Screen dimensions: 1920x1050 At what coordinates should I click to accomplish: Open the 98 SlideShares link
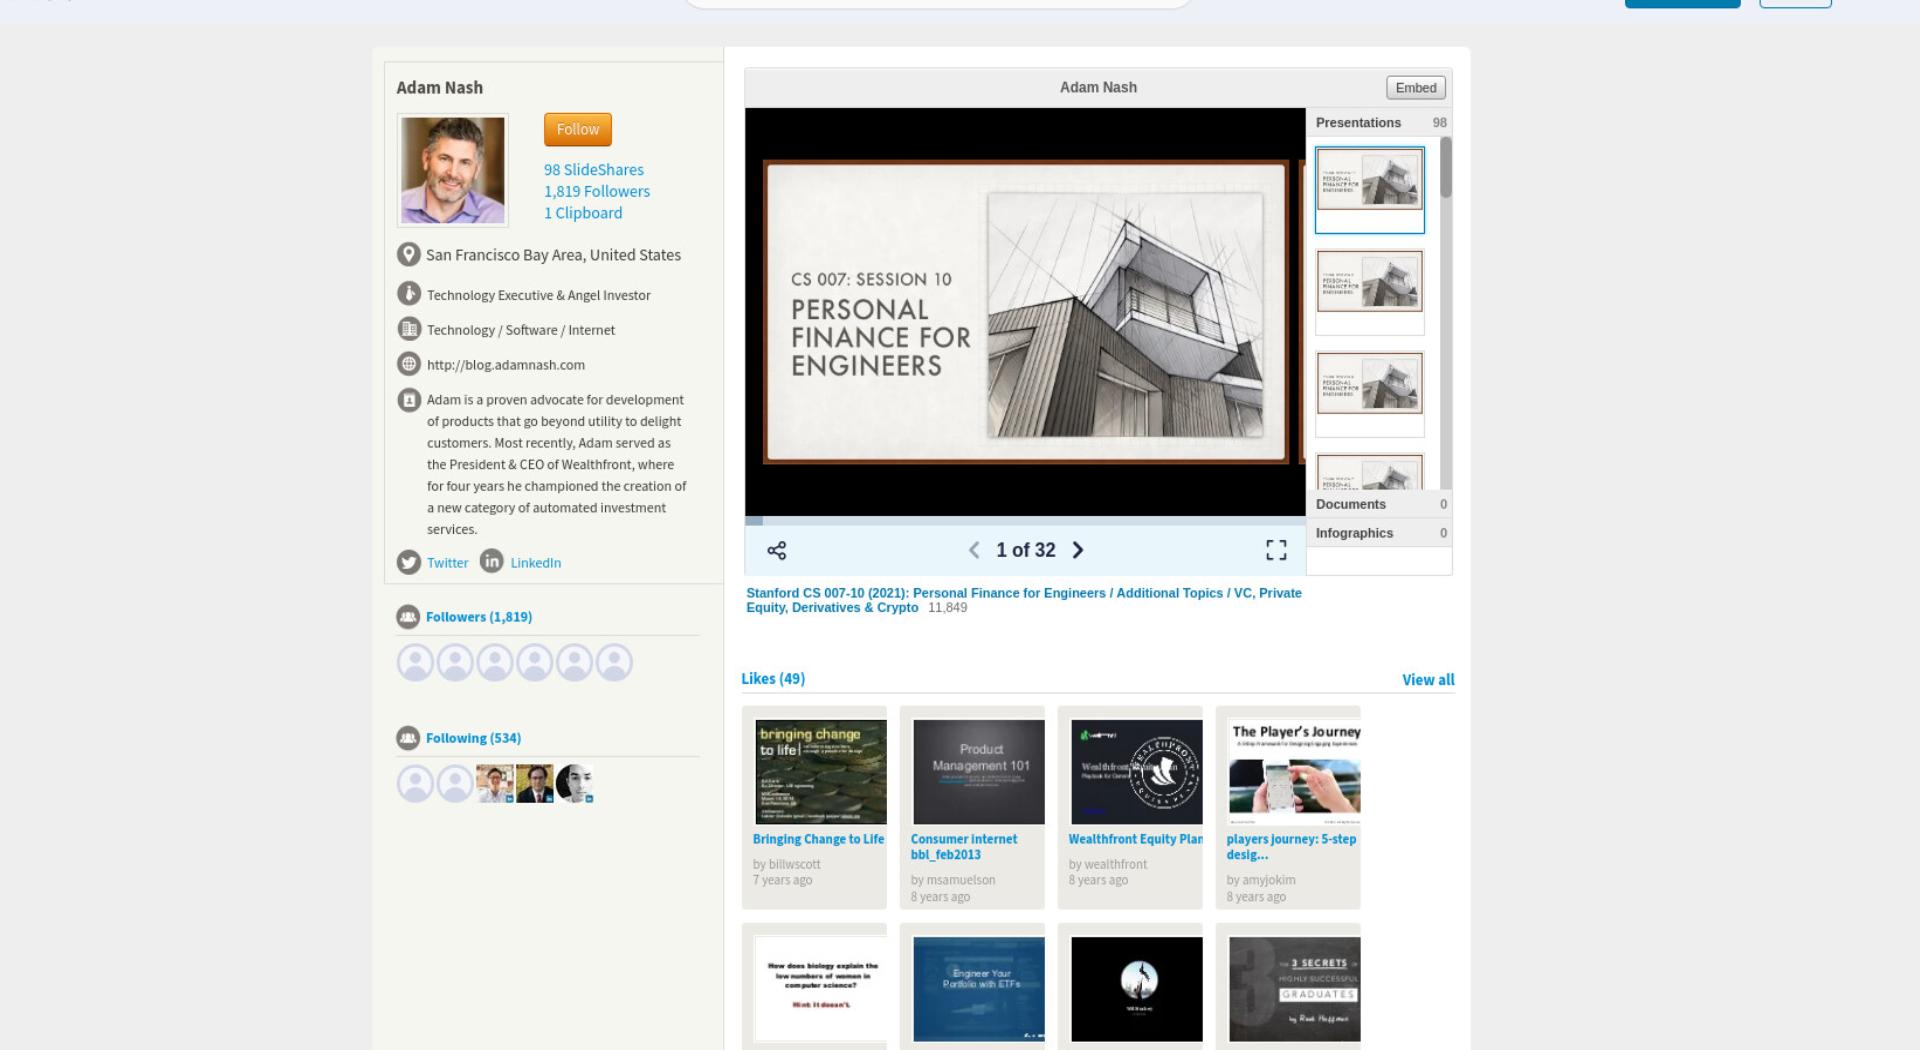point(594,170)
